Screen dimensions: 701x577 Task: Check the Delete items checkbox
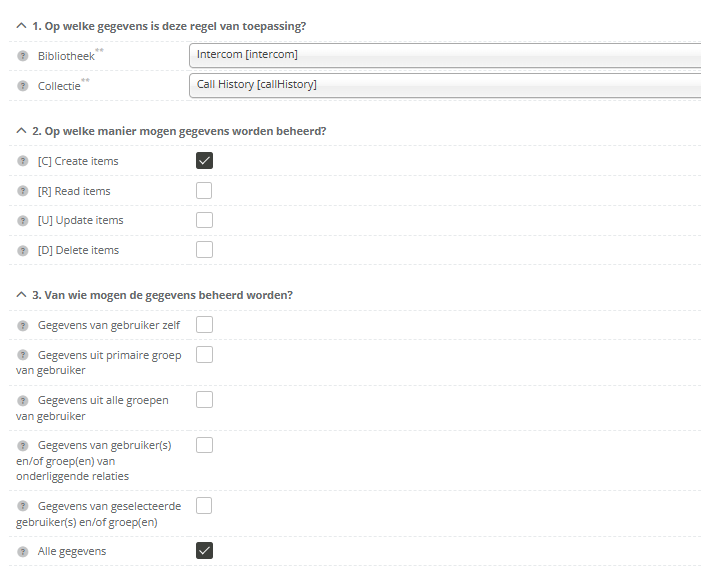[204, 250]
